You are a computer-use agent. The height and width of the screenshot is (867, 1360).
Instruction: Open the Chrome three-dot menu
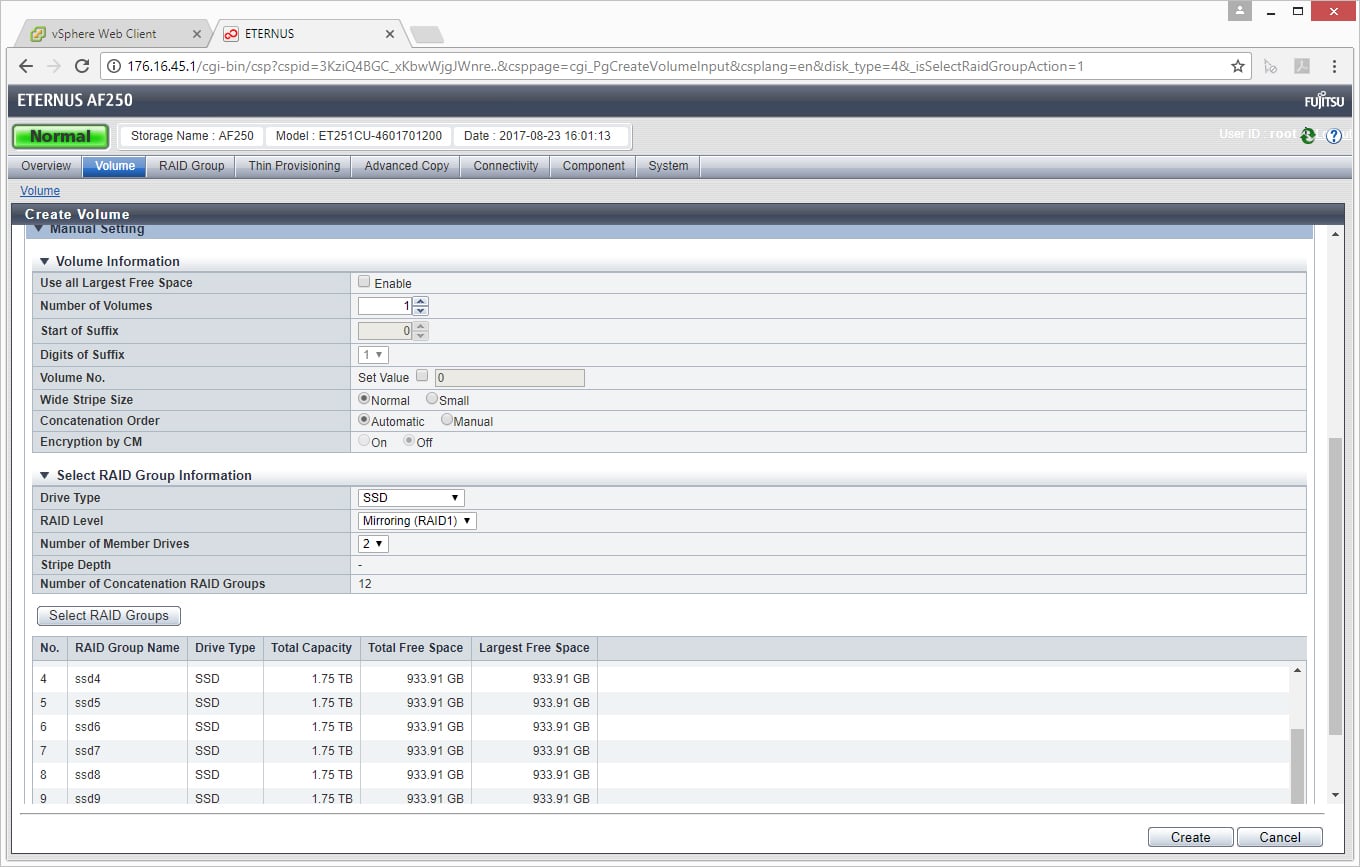tap(1334, 66)
